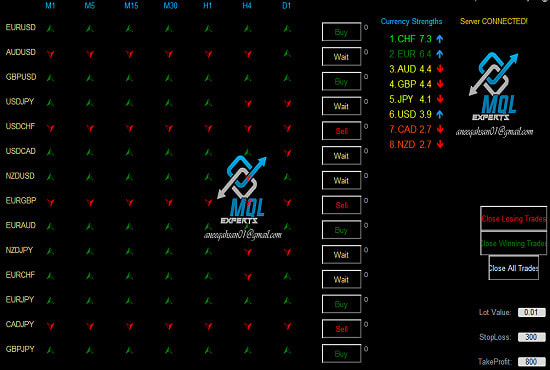Click the GBPUSD Buy button
Image resolution: width=550 pixels, height=370 pixels.
click(341, 81)
